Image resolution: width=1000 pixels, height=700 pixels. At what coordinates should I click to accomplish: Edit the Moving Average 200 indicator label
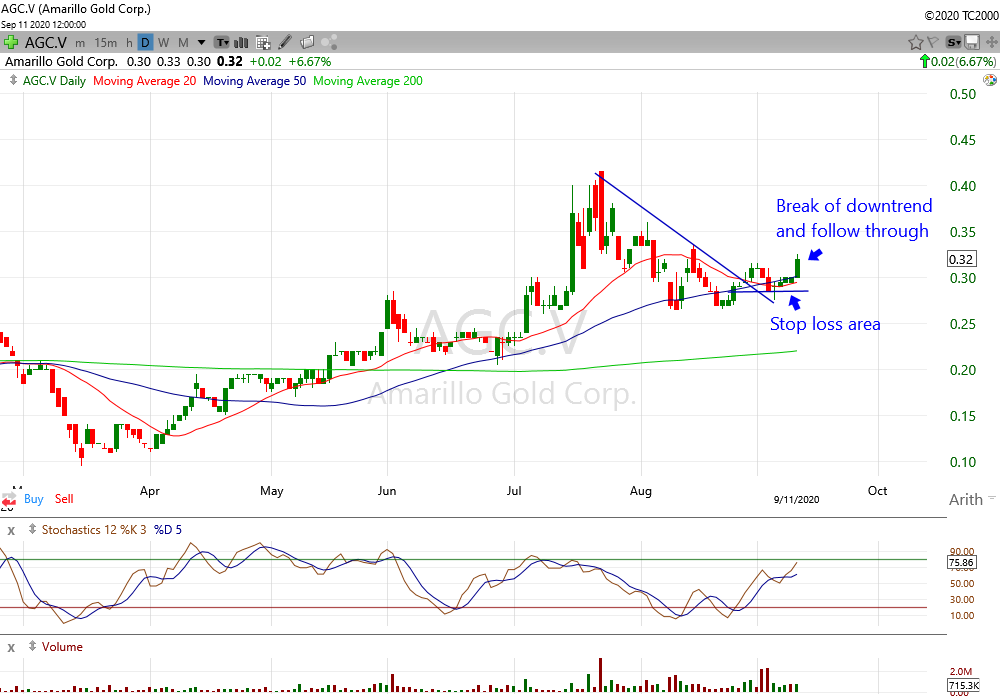[368, 81]
